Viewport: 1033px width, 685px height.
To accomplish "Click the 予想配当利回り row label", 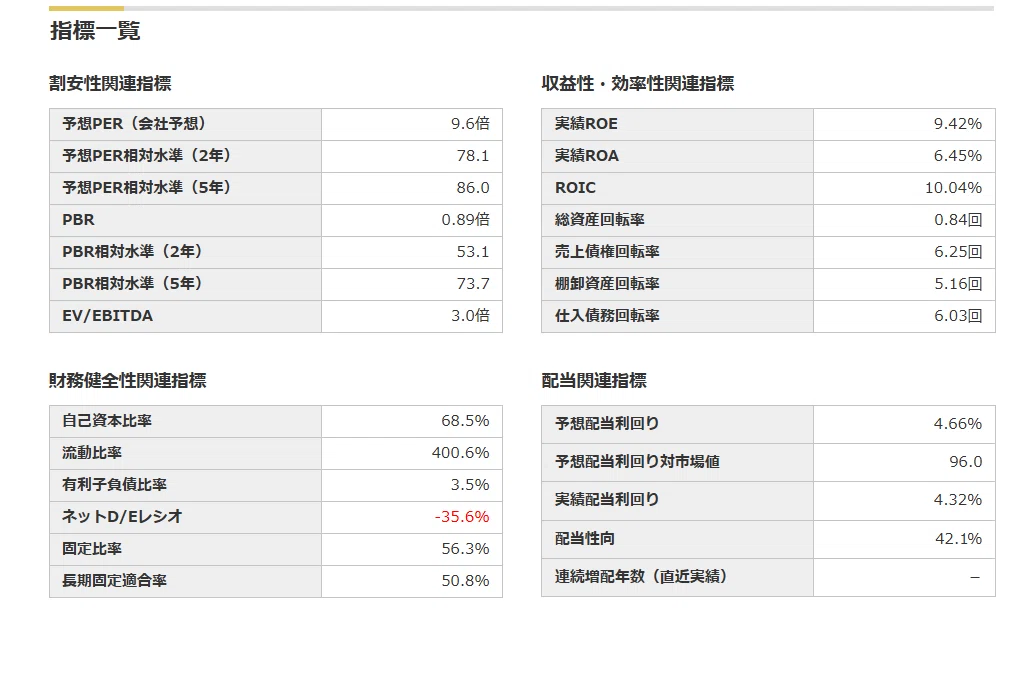I will 607,424.
